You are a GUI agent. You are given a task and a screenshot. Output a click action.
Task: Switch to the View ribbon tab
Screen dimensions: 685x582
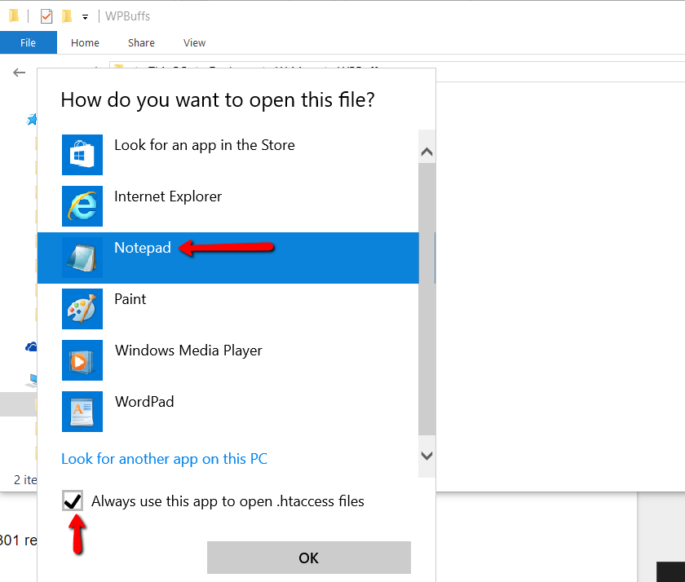(195, 43)
